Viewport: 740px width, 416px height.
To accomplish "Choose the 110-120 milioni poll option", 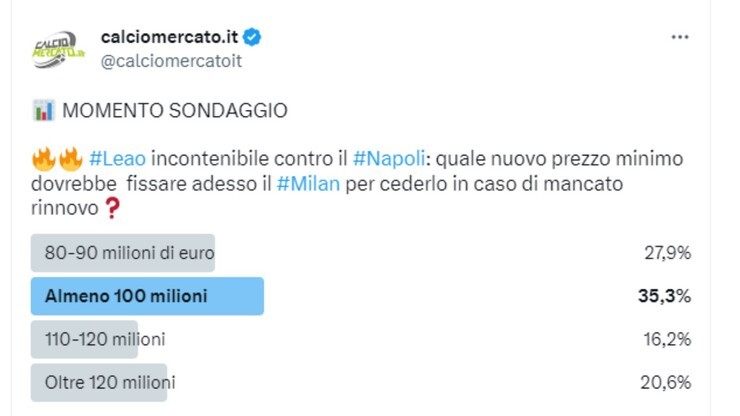I will click(x=105, y=339).
